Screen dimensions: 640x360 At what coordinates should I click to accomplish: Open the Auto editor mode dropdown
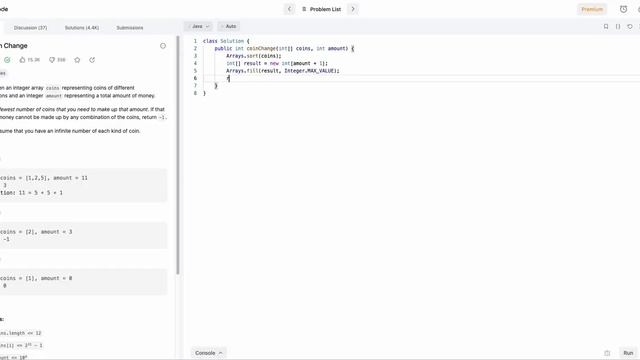point(229,26)
